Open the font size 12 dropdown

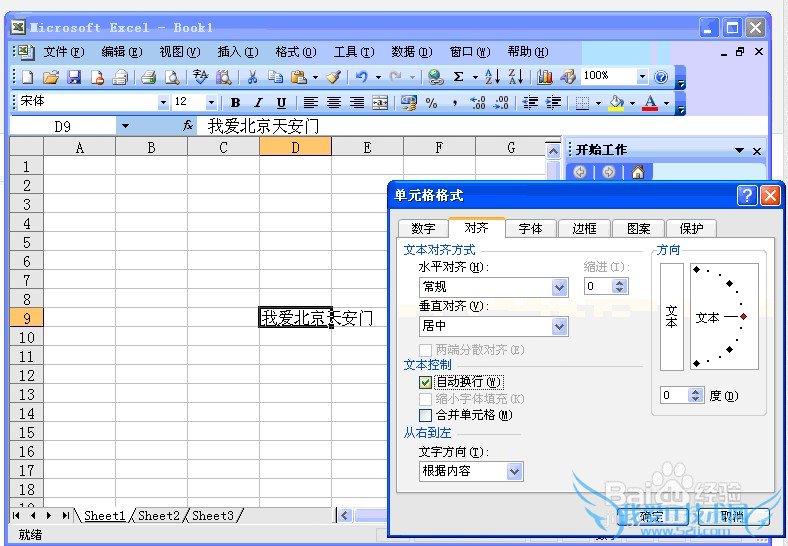tap(211, 103)
